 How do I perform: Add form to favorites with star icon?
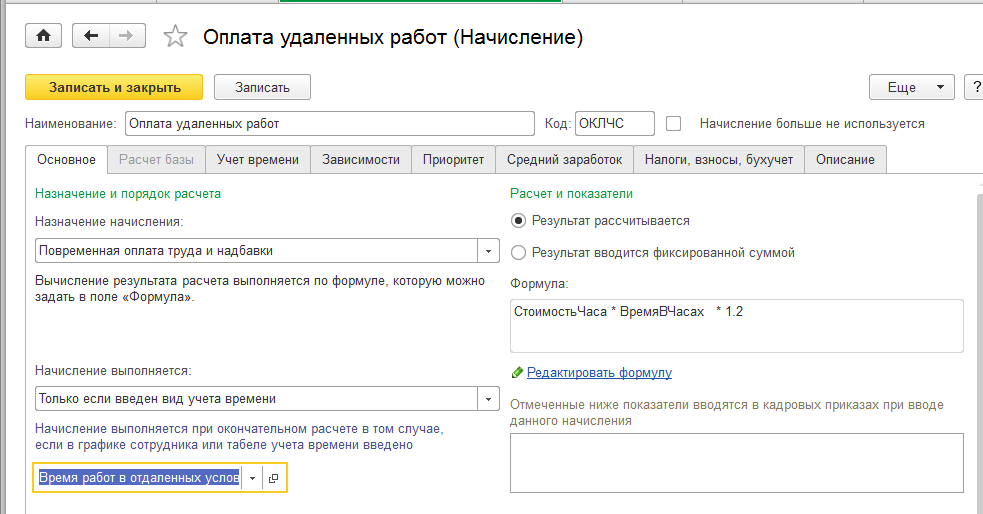175,37
